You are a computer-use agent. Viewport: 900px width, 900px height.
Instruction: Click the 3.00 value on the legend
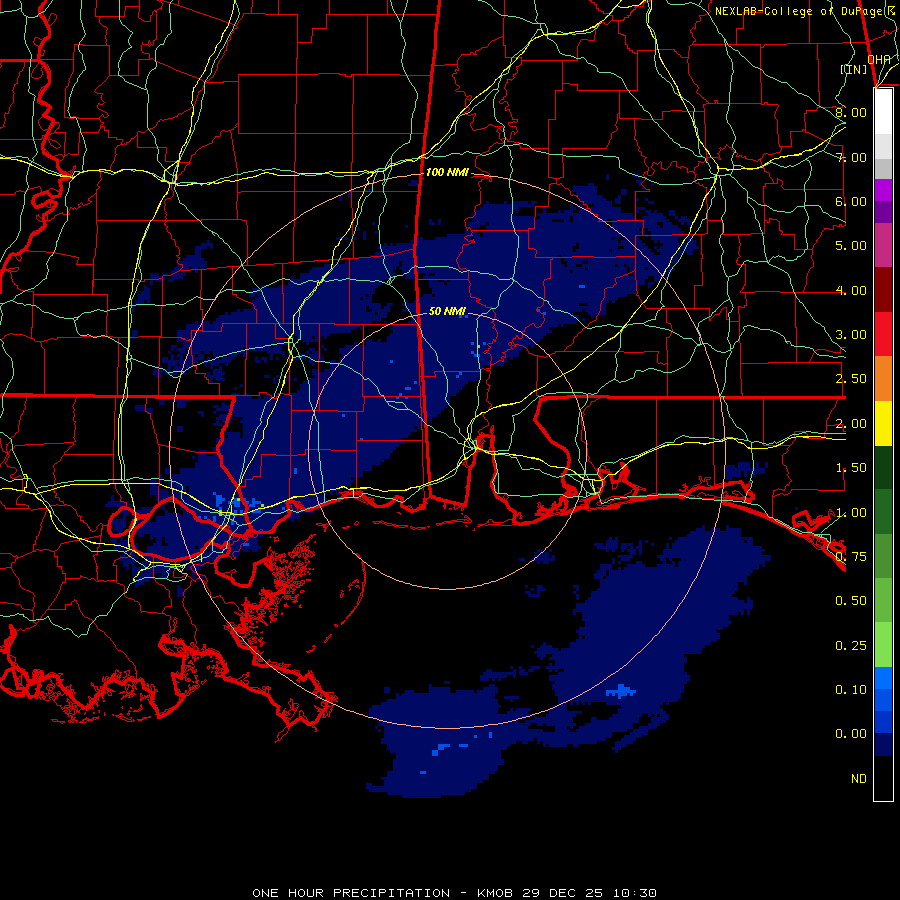[x=851, y=335]
